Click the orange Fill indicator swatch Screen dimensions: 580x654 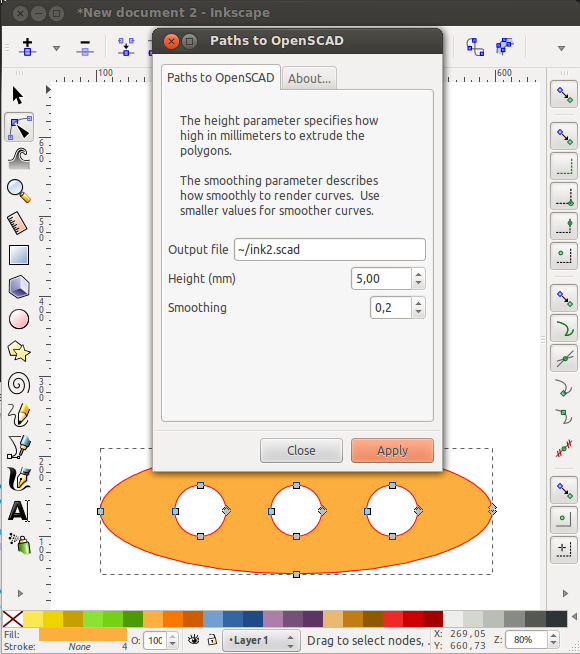click(83, 634)
